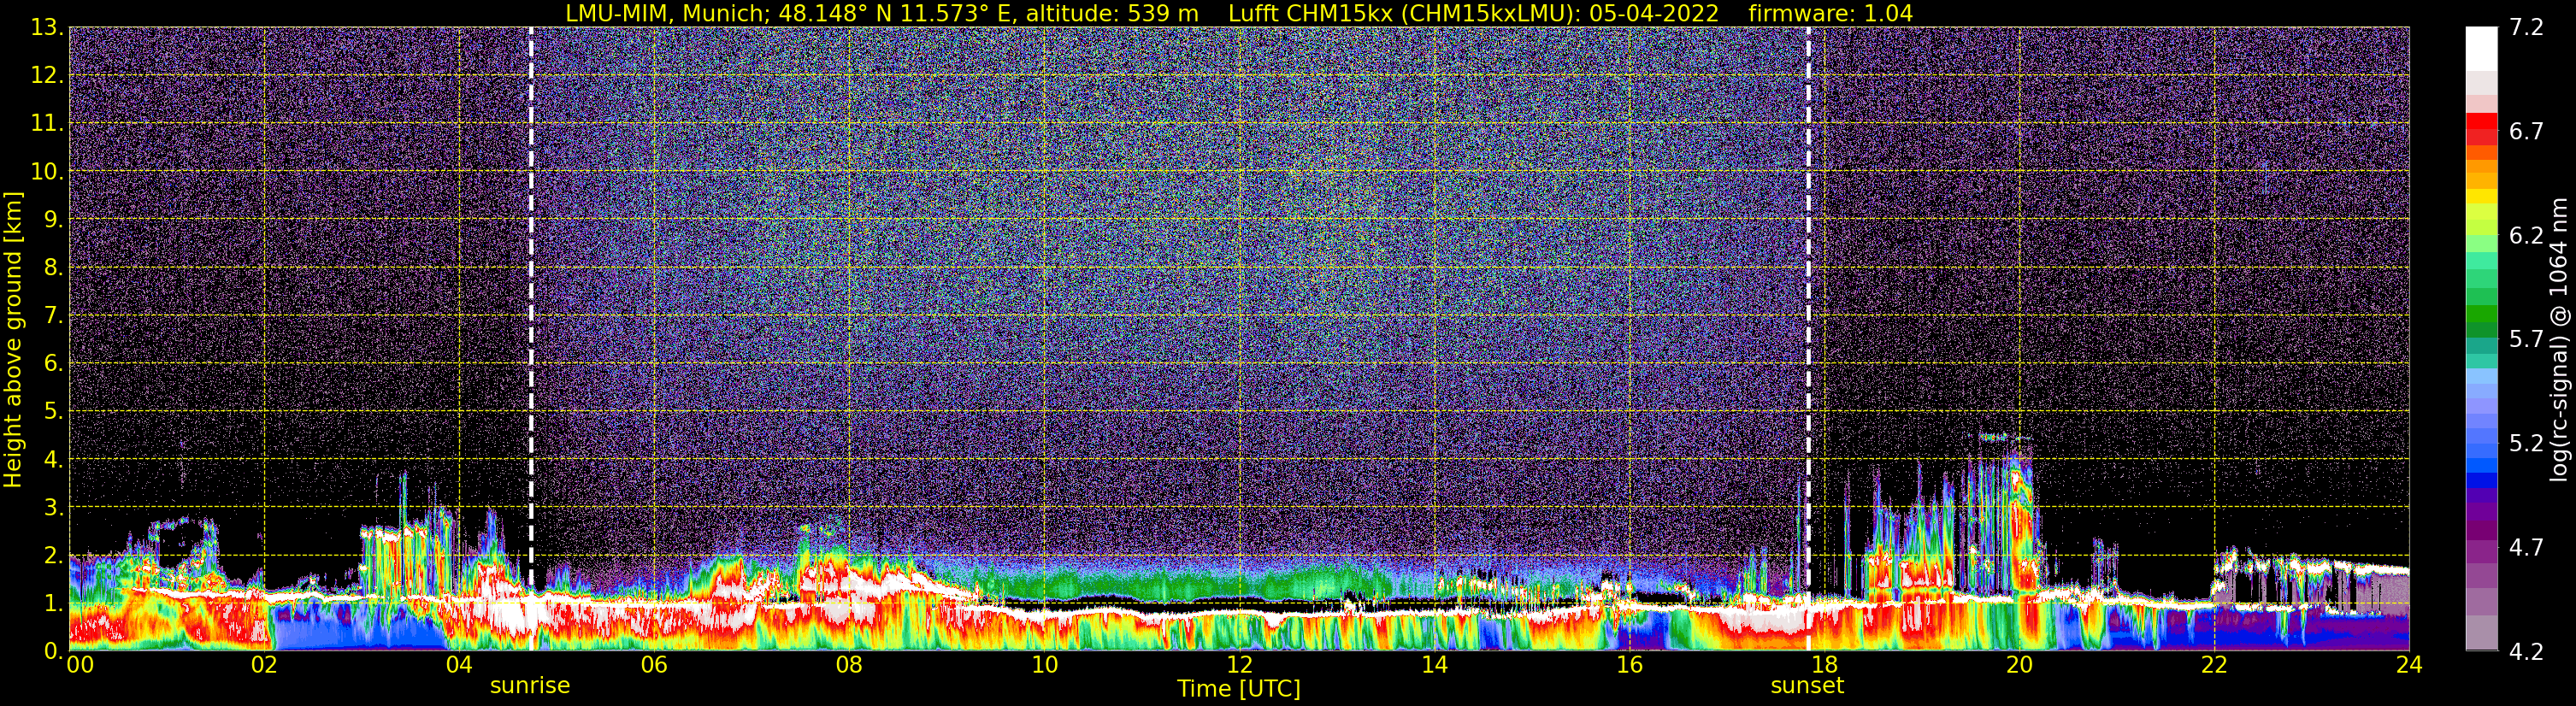The height and width of the screenshot is (706, 2576).
Task: Click the time axis tick '04'
Action: (x=459, y=665)
